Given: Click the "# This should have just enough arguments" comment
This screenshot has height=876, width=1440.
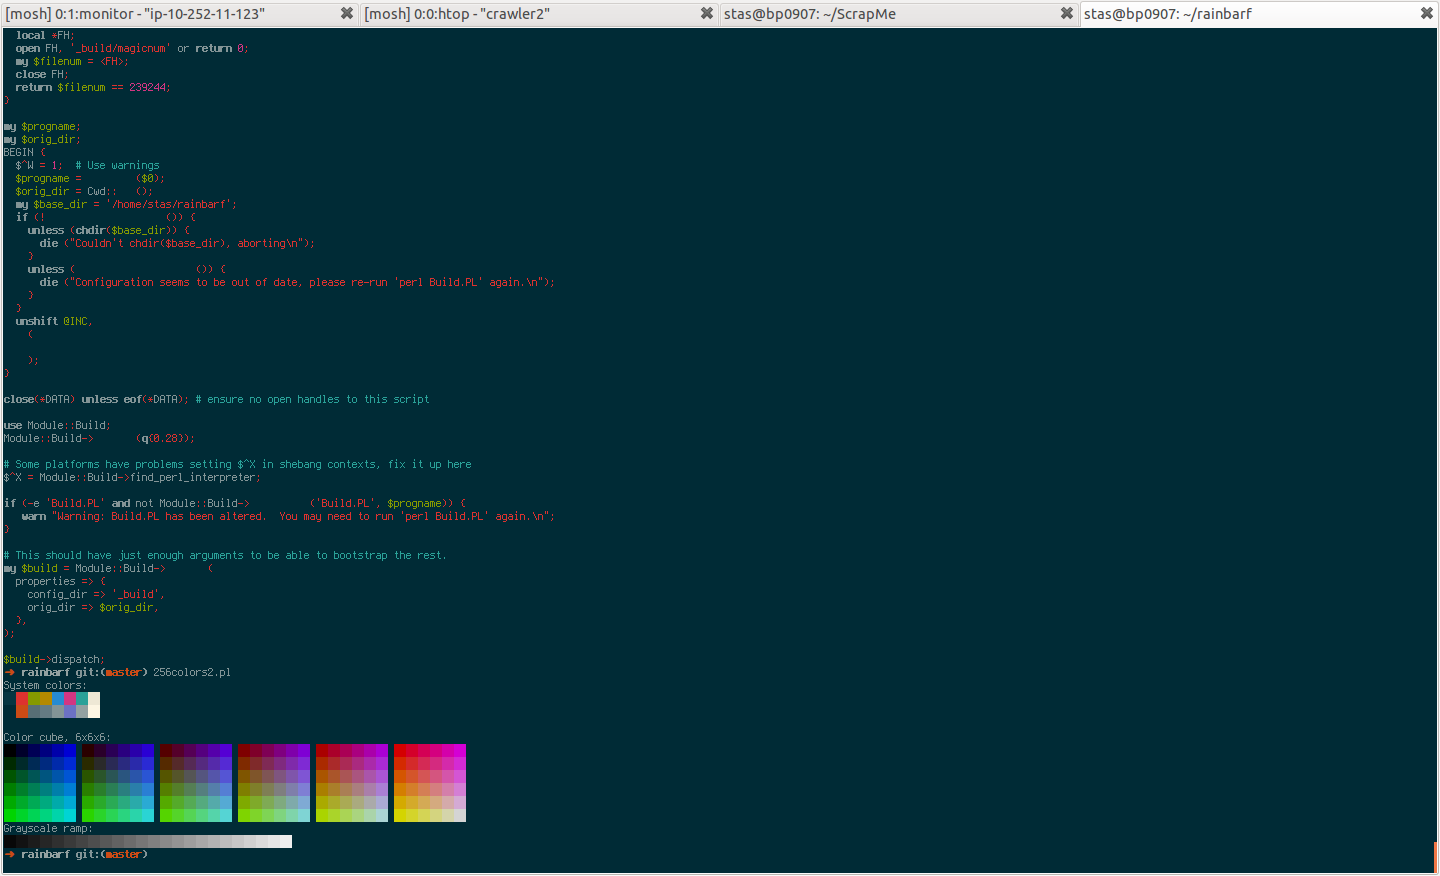Looking at the screenshot, I should [225, 556].
